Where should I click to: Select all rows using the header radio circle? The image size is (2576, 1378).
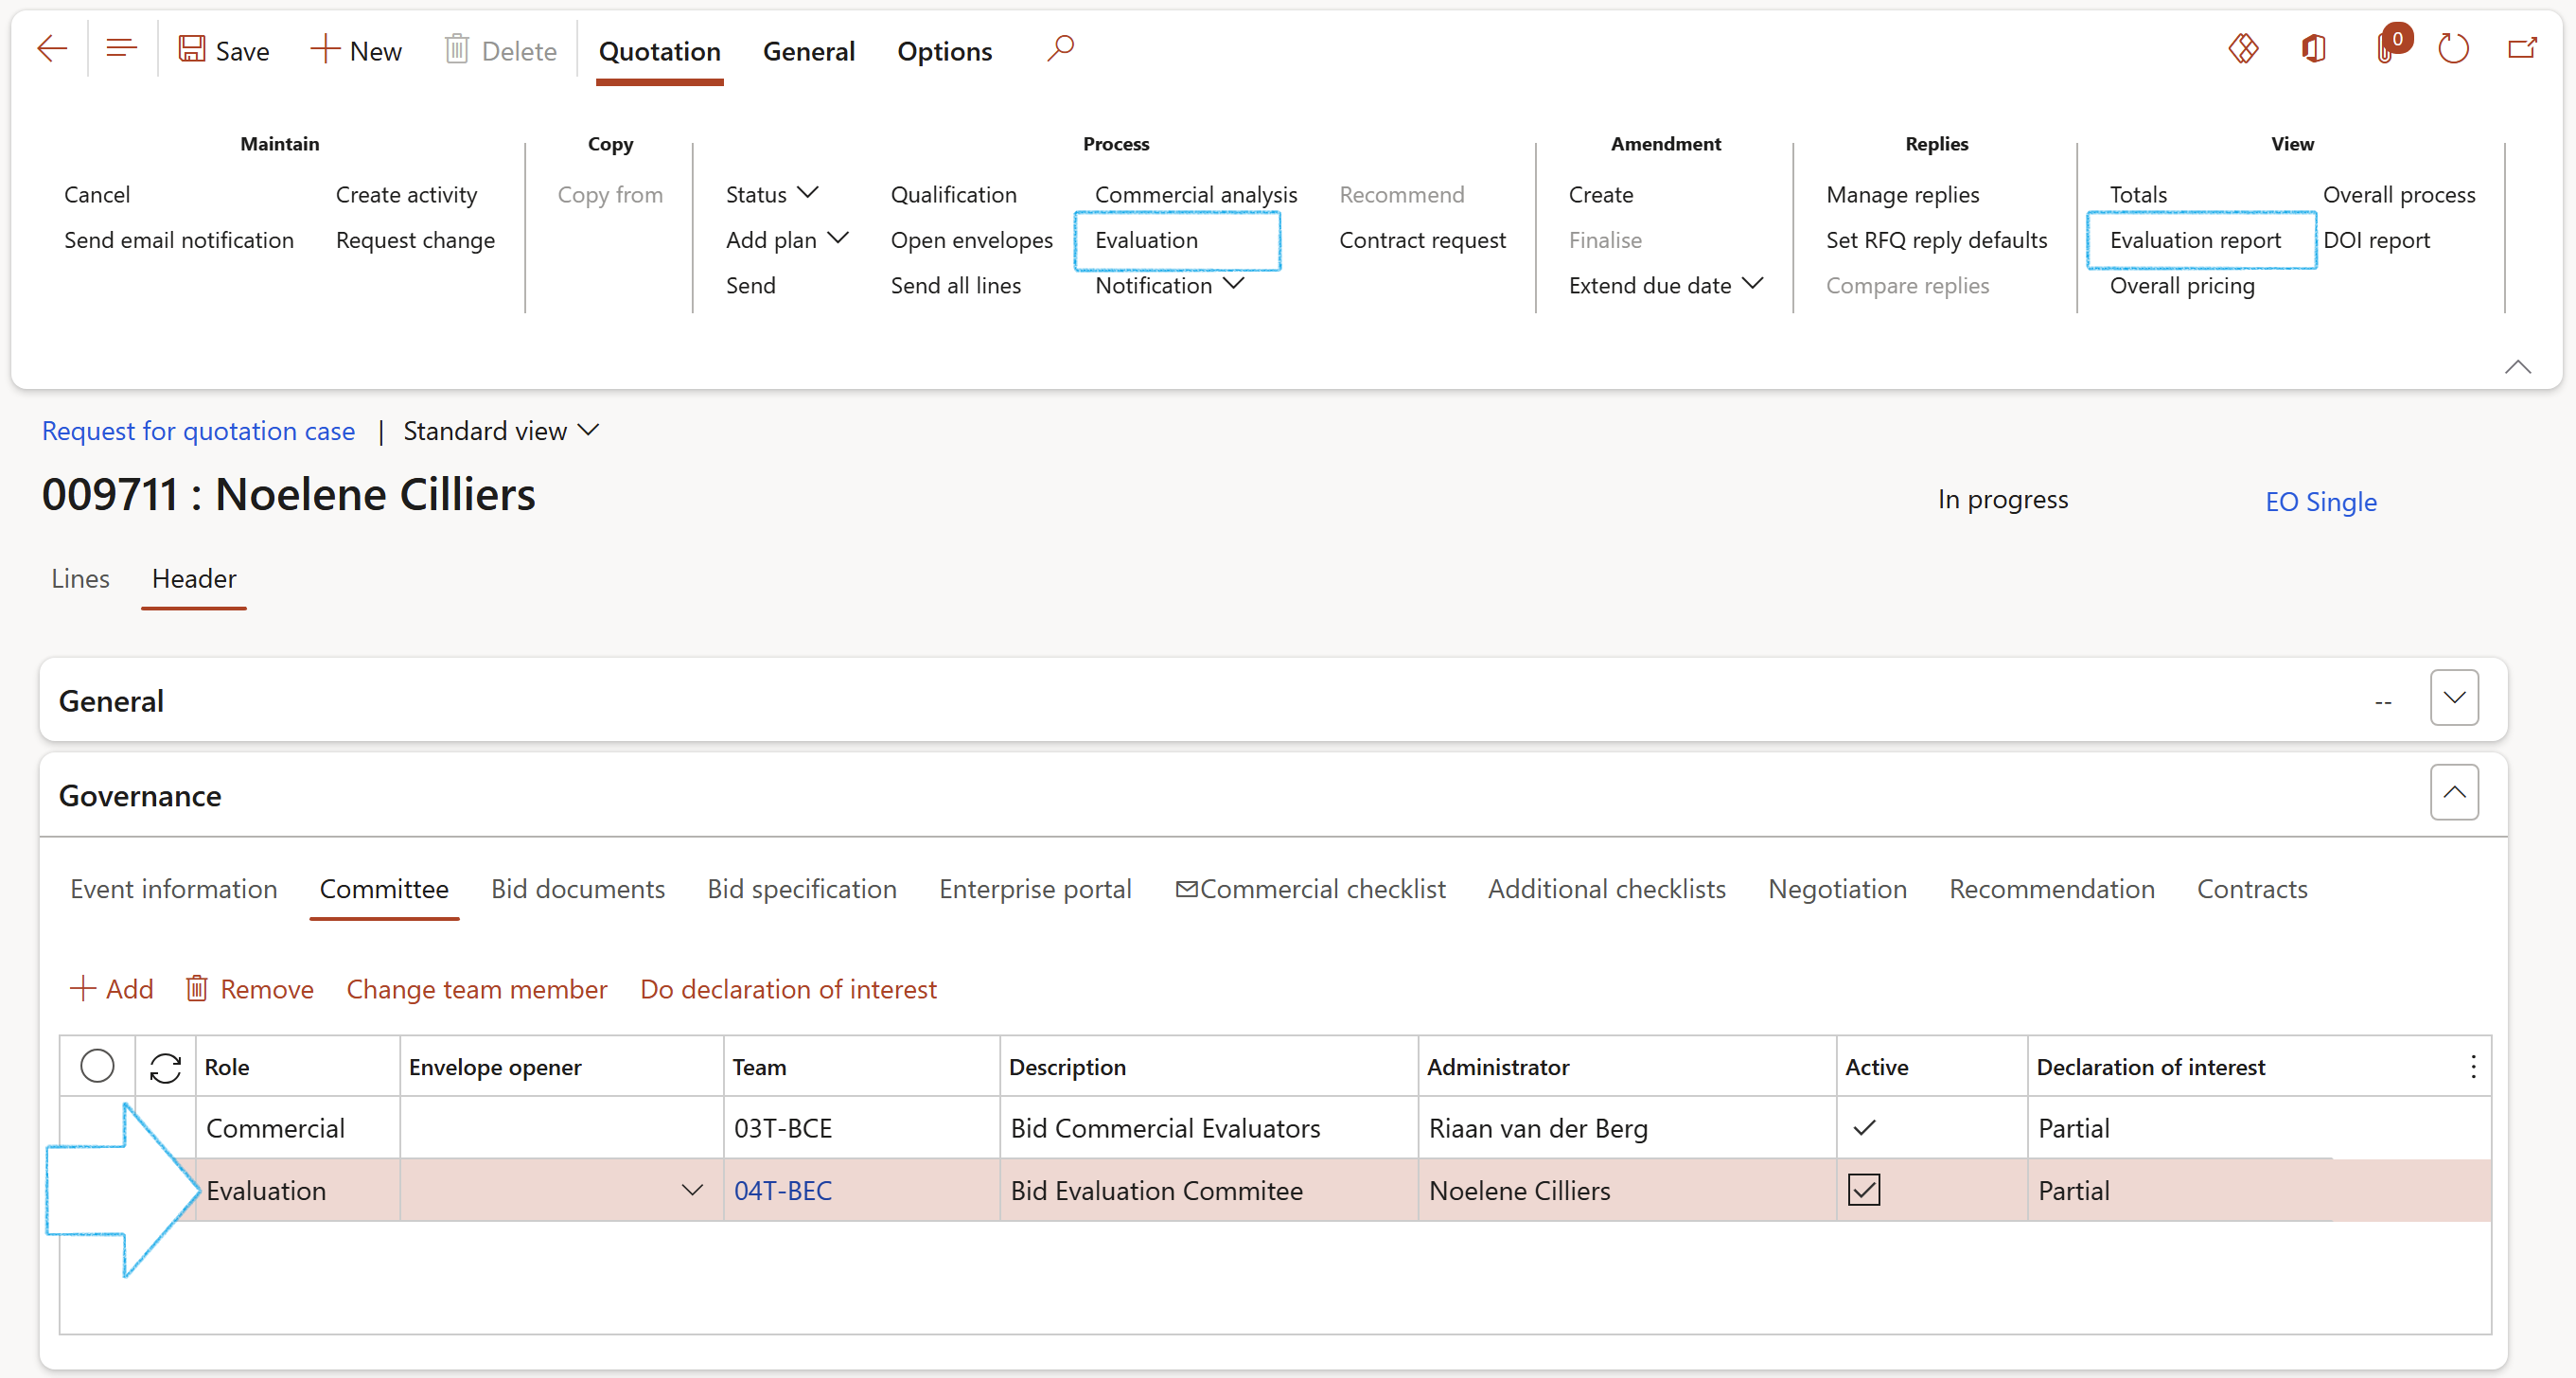(97, 1066)
